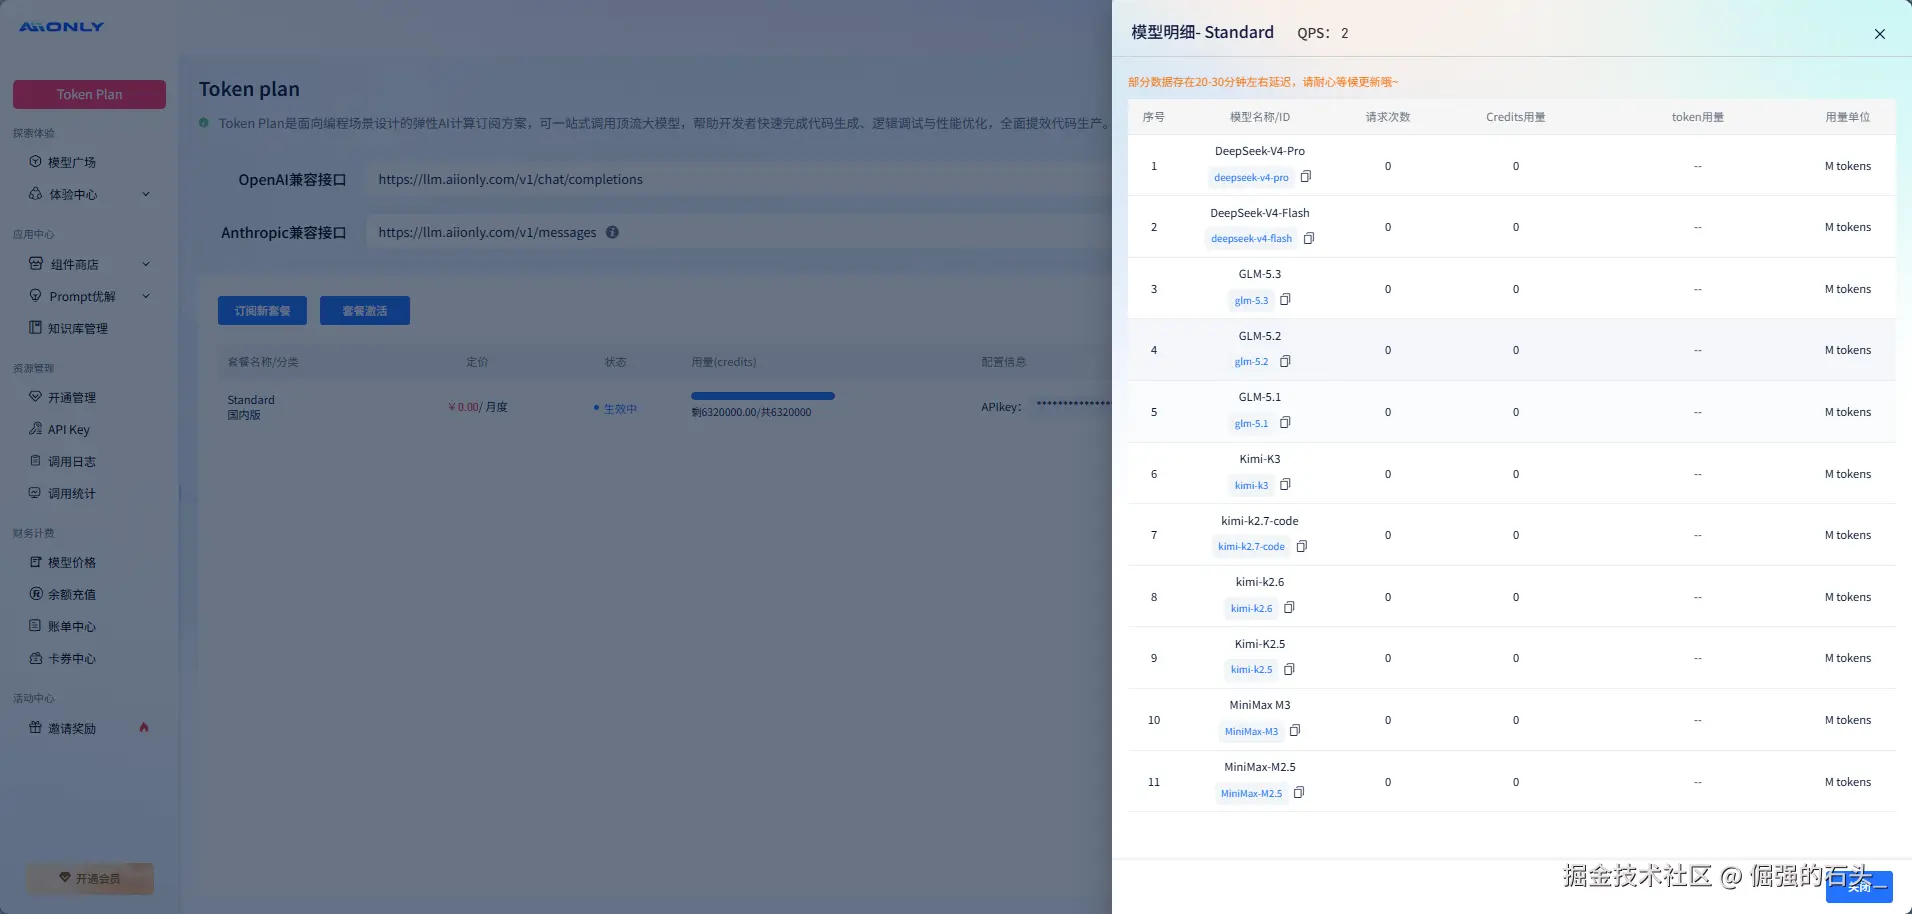Copy the deepseek-v4-pro model ID
1912x914 pixels.
(x=1305, y=177)
